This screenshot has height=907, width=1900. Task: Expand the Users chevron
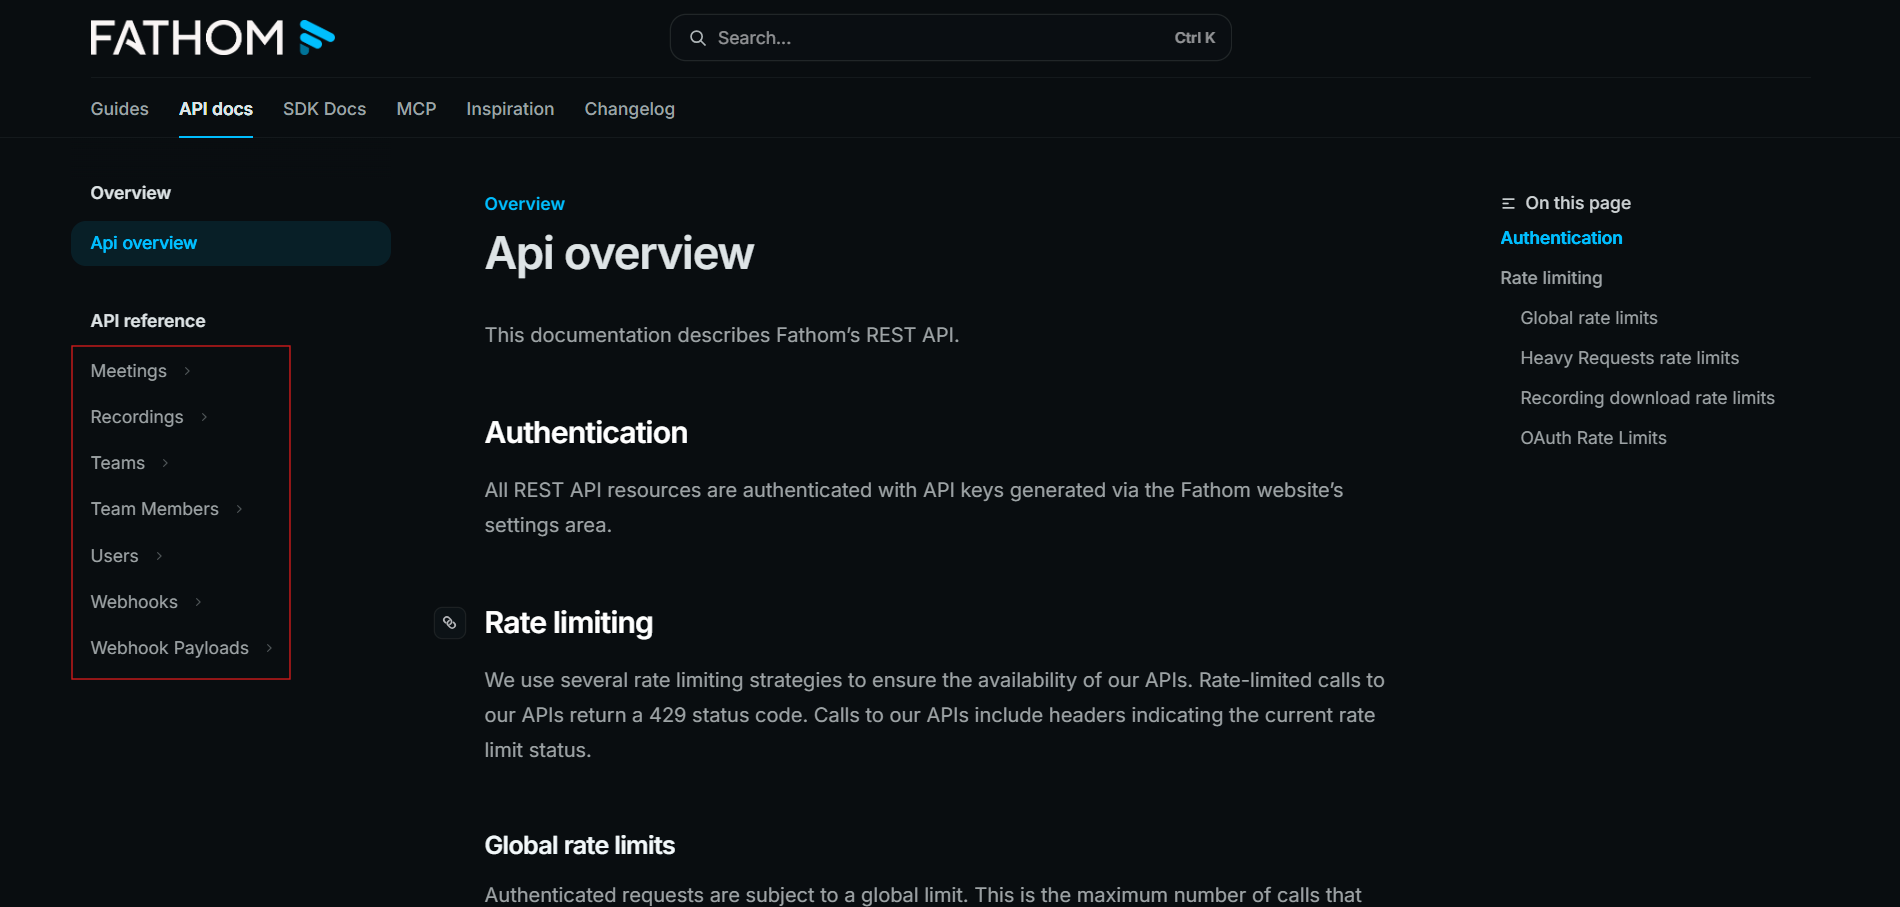click(x=159, y=556)
